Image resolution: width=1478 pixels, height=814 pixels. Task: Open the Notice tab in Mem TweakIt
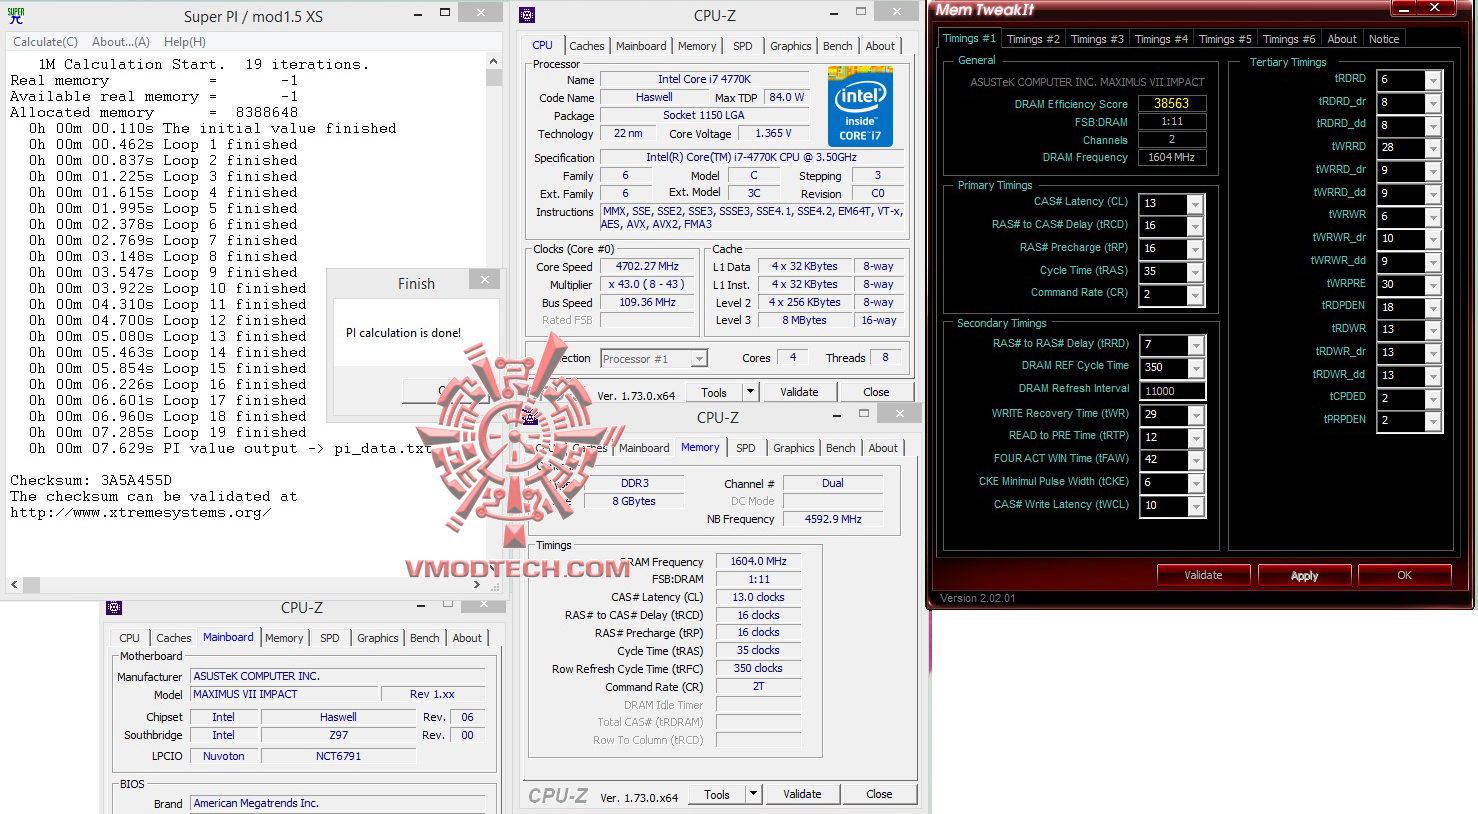tap(1384, 39)
